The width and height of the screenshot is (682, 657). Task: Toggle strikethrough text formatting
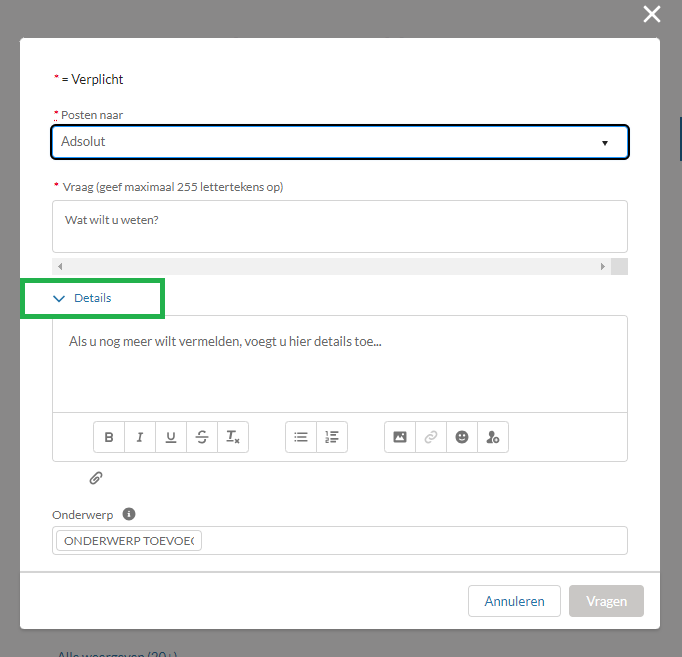coord(202,437)
